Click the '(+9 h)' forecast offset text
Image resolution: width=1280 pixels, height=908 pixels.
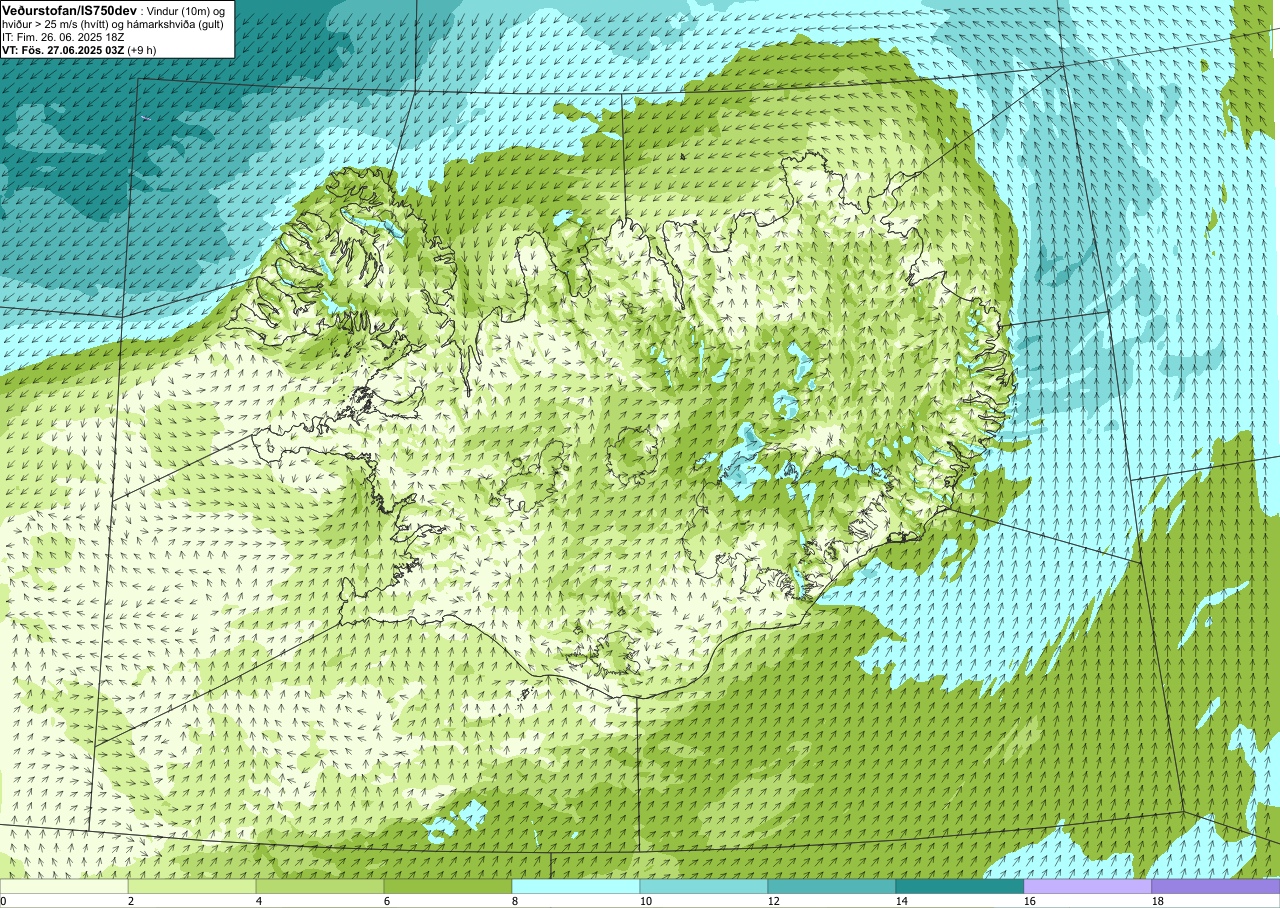[142, 50]
